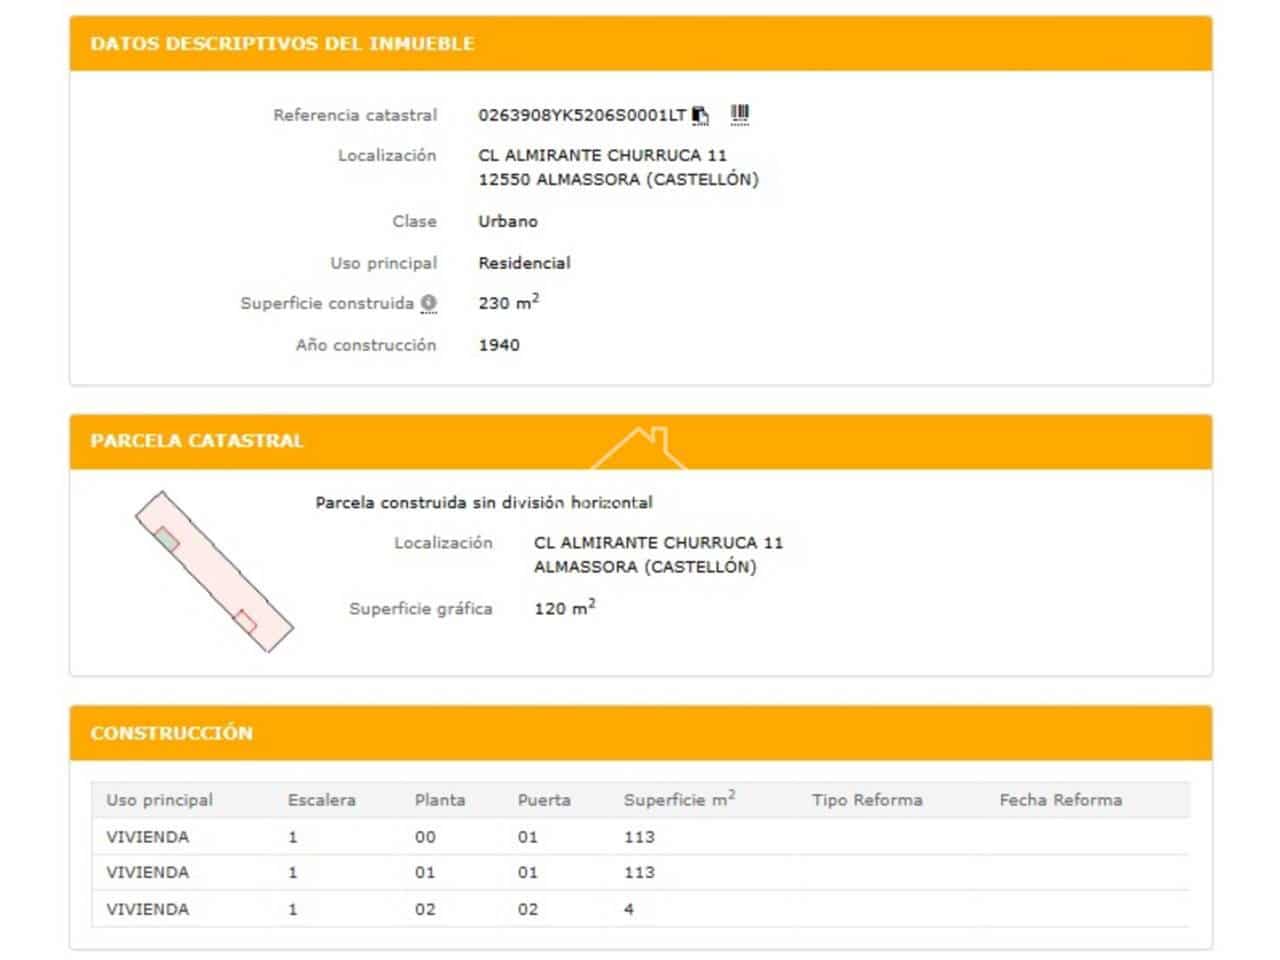Click the info icon next to Superficie construida
Screen dimensions: 1280x960
428,303
